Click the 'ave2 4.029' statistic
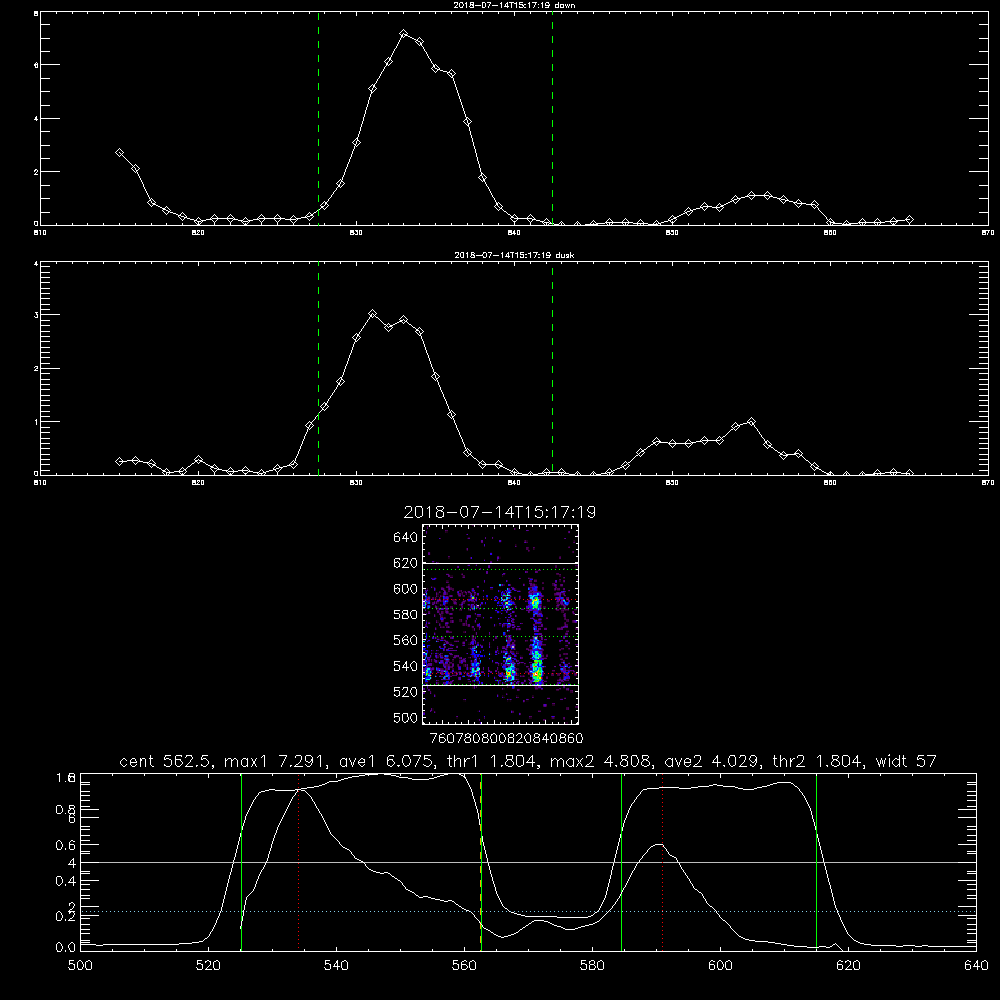The height and width of the screenshot is (1000, 1000). (714, 761)
